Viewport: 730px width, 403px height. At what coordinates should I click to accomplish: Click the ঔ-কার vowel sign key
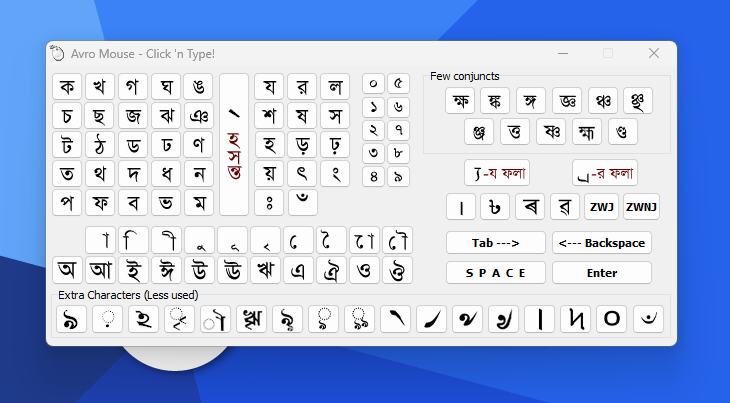[398, 240]
